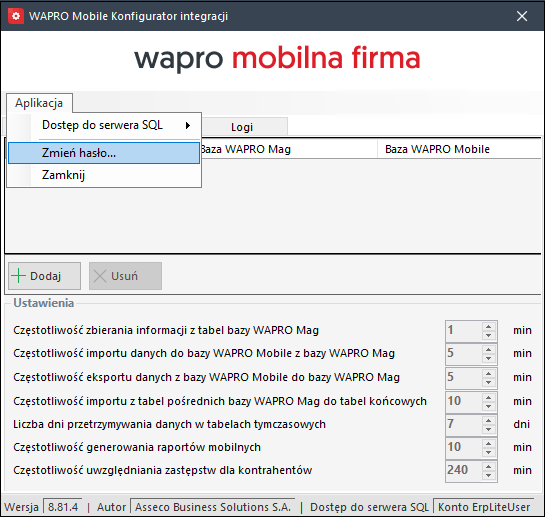
Task: Click Asseco Business Solutions S.A. status text
Action: (213, 507)
